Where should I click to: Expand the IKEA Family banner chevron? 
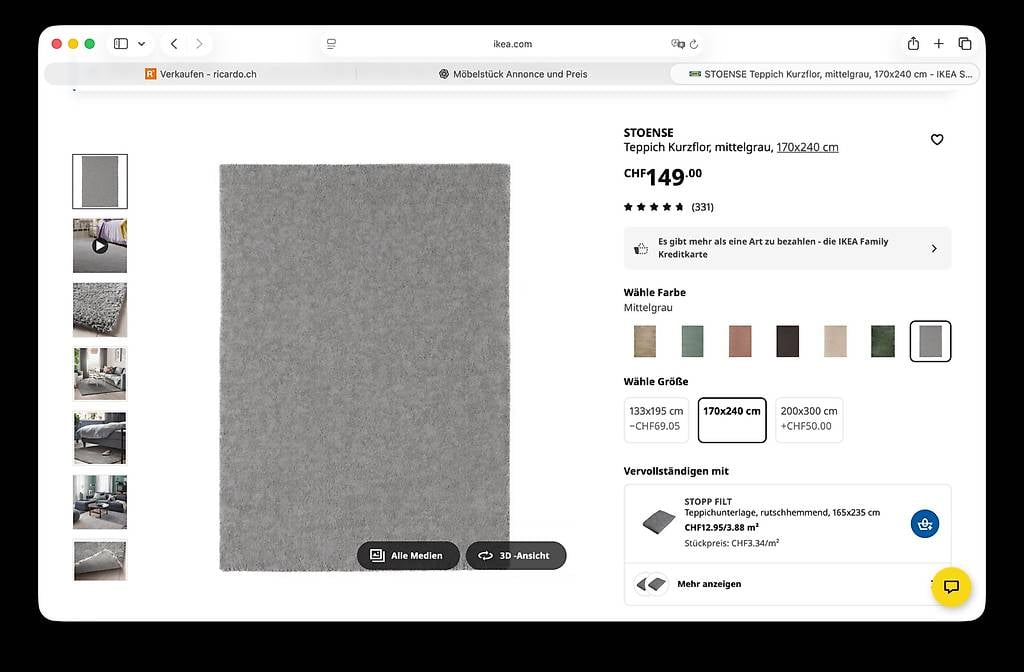[934, 248]
